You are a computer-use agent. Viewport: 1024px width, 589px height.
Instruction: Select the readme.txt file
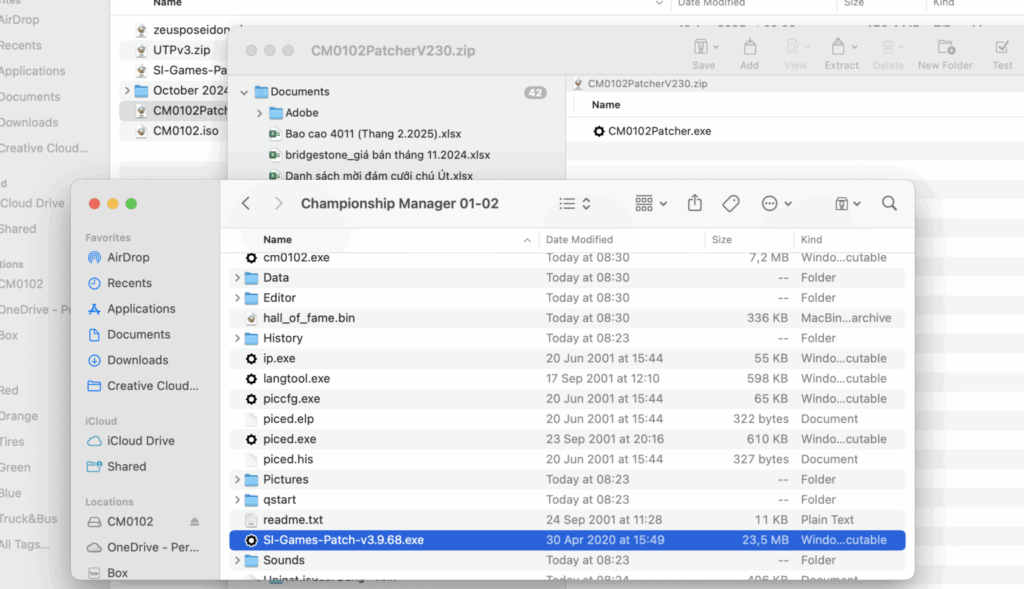click(x=292, y=520)
